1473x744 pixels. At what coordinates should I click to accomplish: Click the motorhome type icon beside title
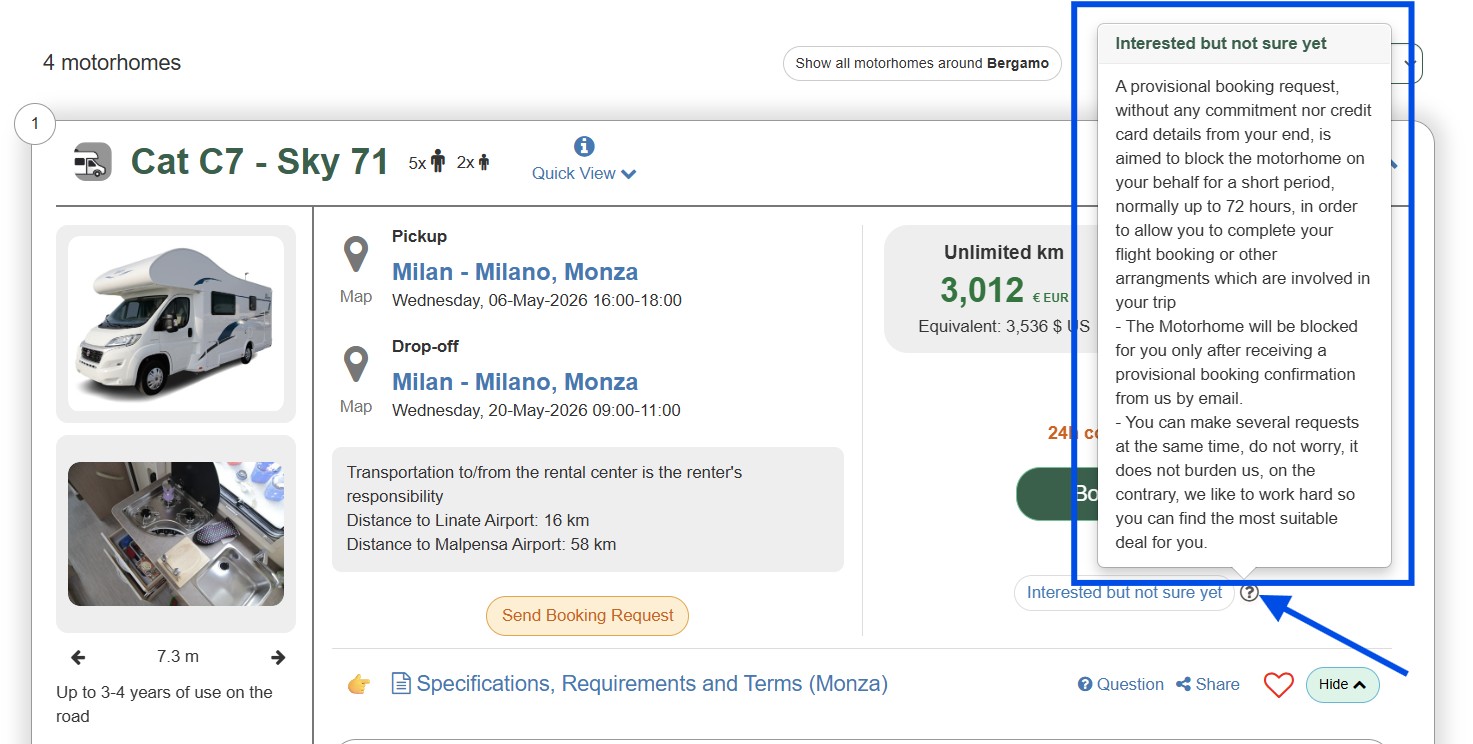(x=93, y=161)
